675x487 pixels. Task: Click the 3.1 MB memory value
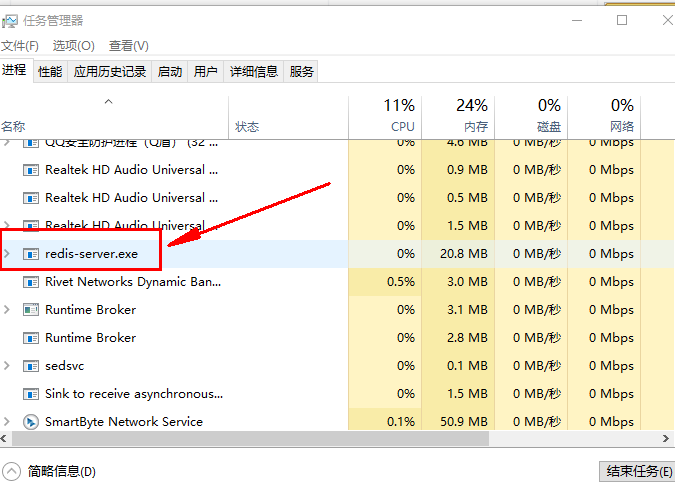coord(467,310)
